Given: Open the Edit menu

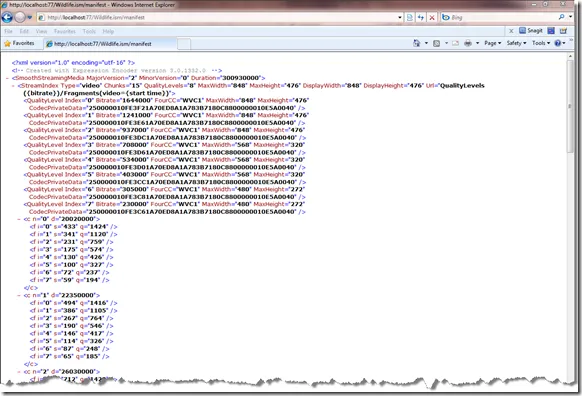Looking at the screenshot, I should pyautogui.click(x=24, y=32).
